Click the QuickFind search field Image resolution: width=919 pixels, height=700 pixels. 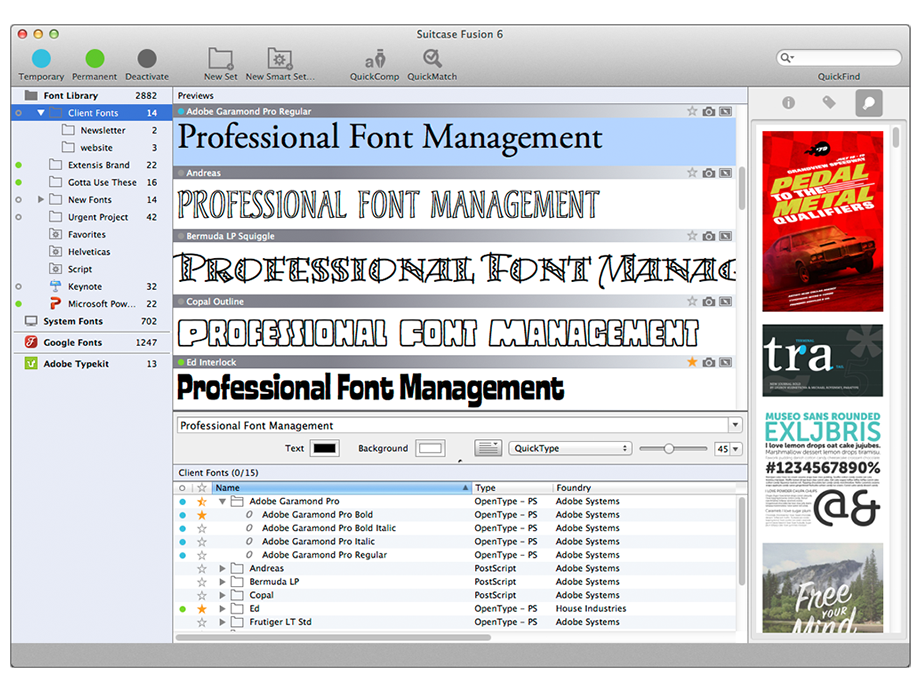(x=839, y=57)
